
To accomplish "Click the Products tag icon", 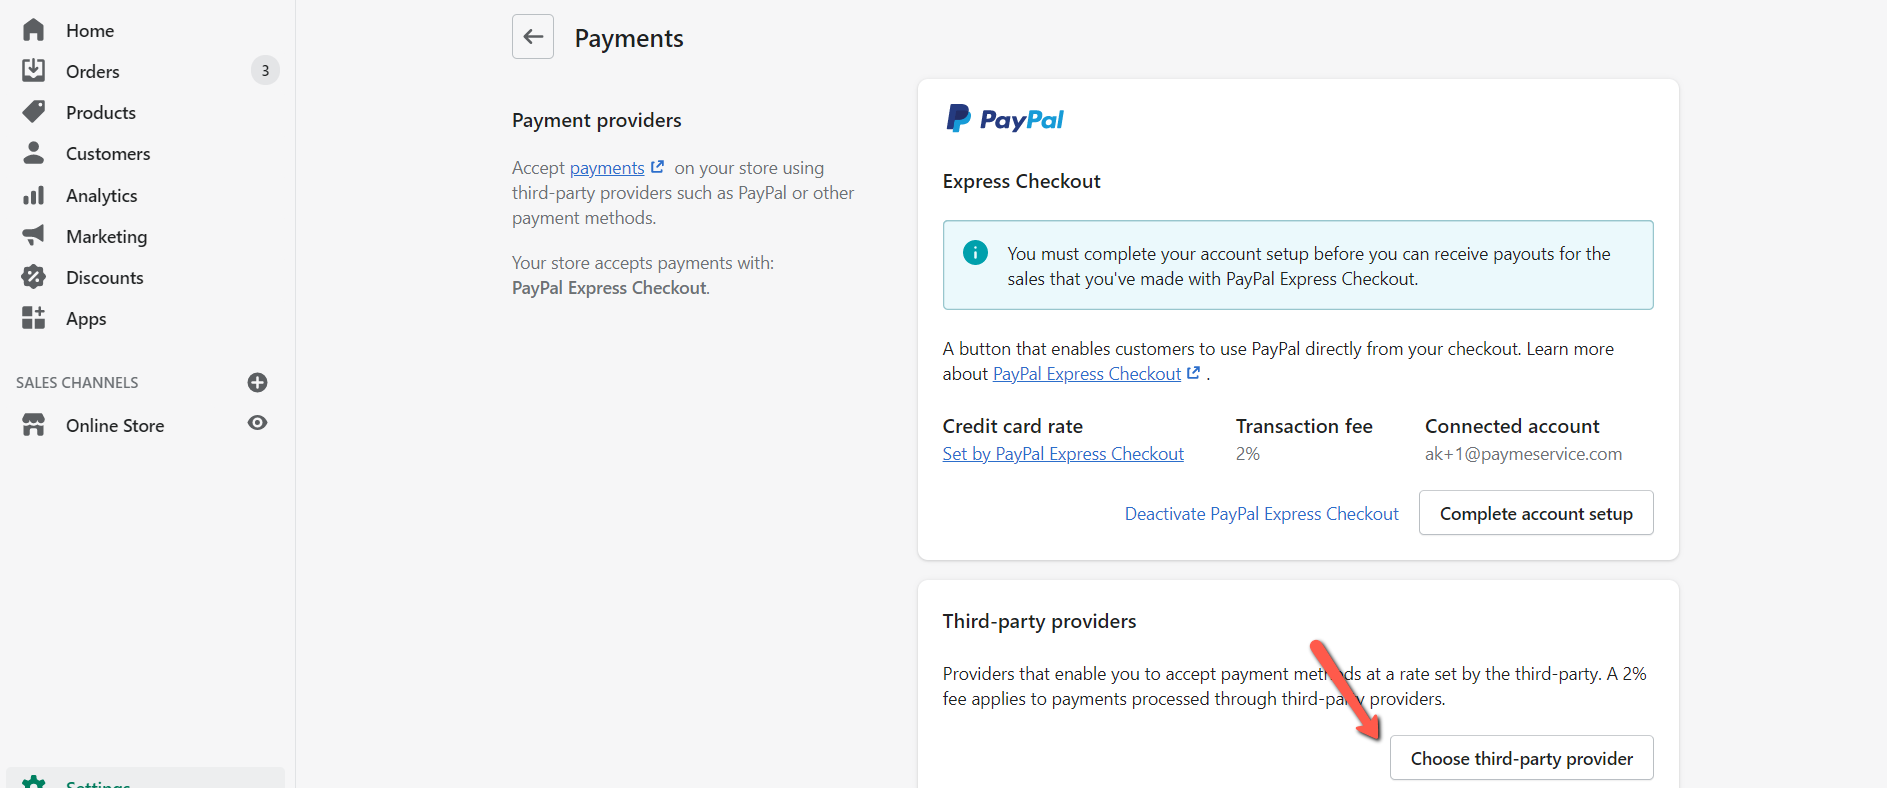I will (34, 111).
